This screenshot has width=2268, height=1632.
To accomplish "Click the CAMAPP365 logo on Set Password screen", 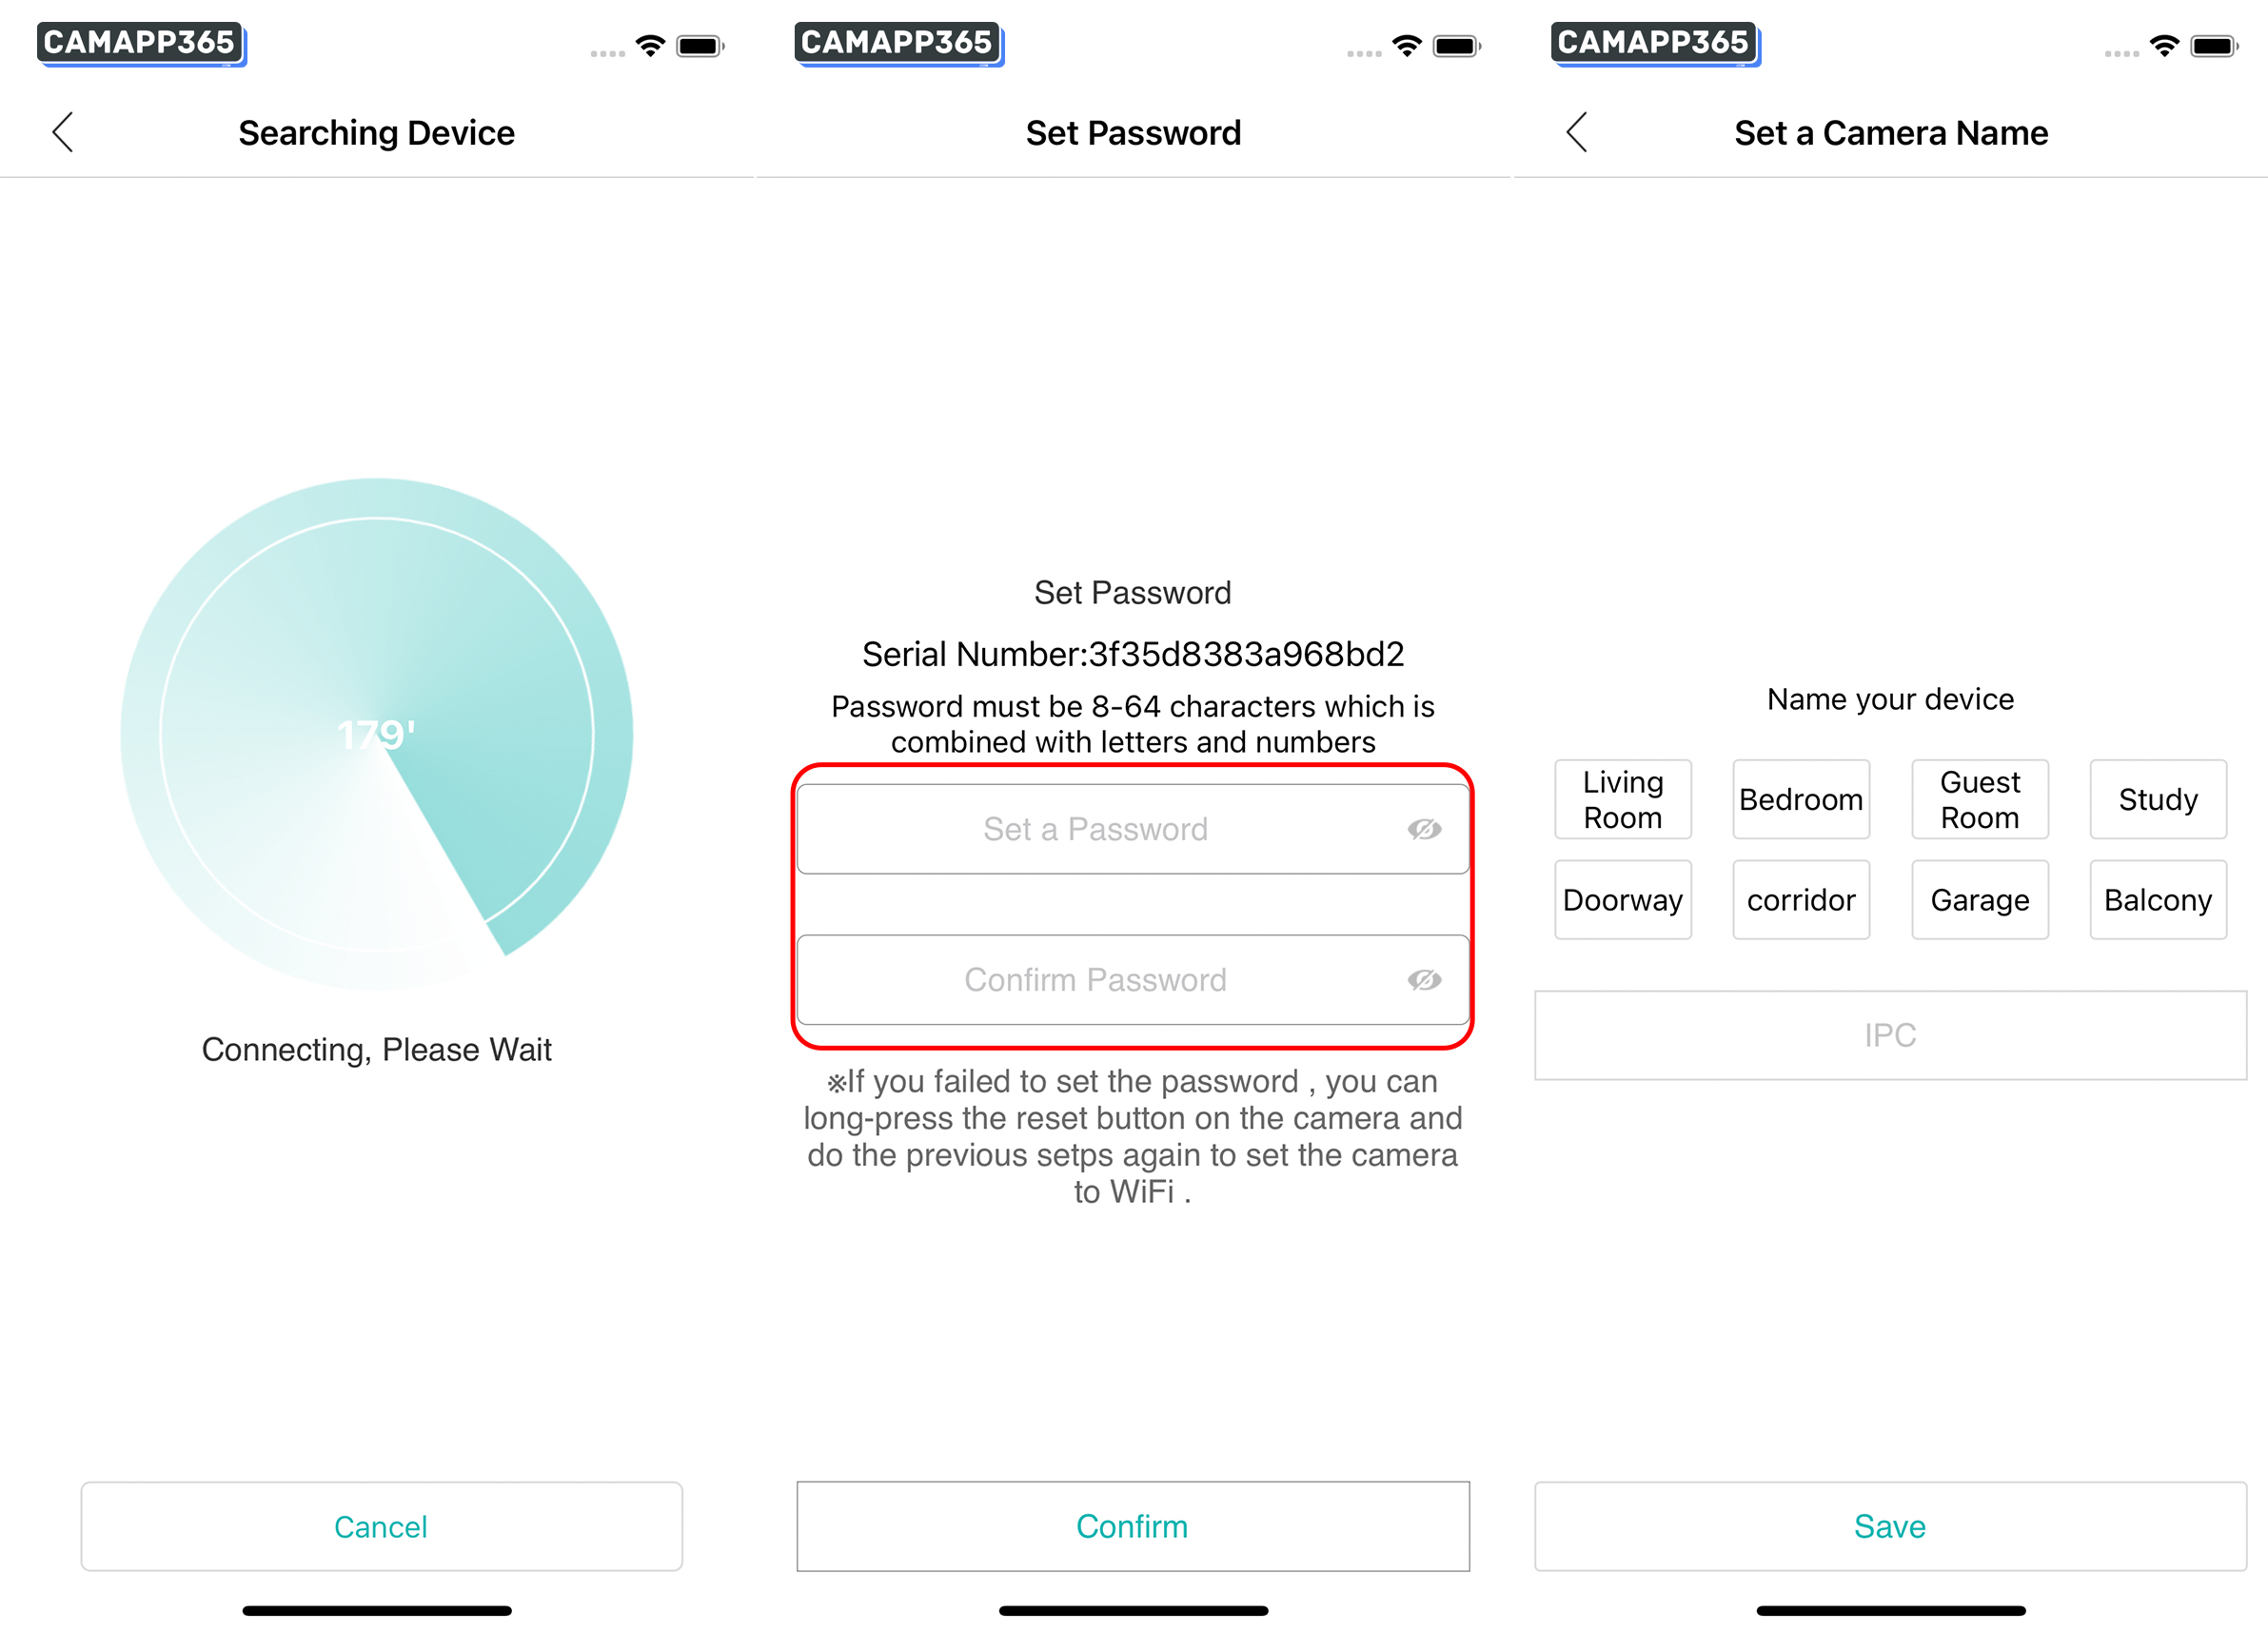I will point(898,44).
